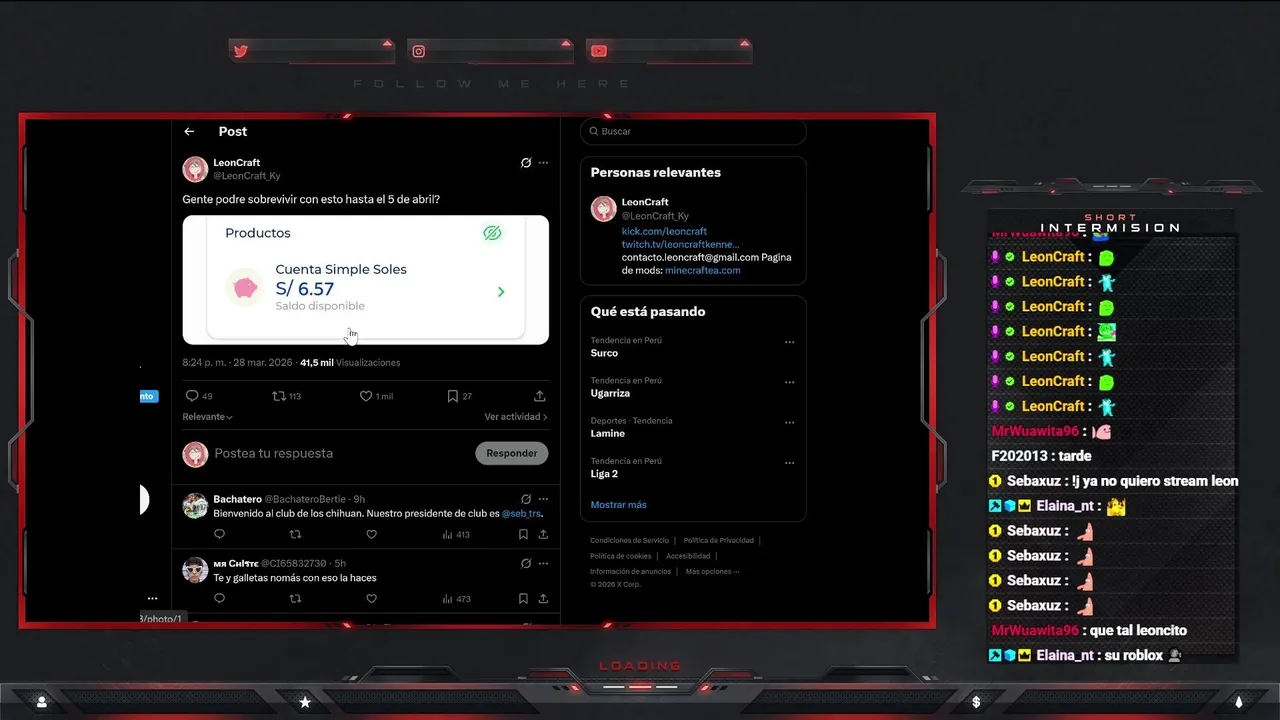This screenshot has height=720, width=1280.
Task: Open the three-dot menu for Ugarriza trend
Action: (x=789, y=382)
